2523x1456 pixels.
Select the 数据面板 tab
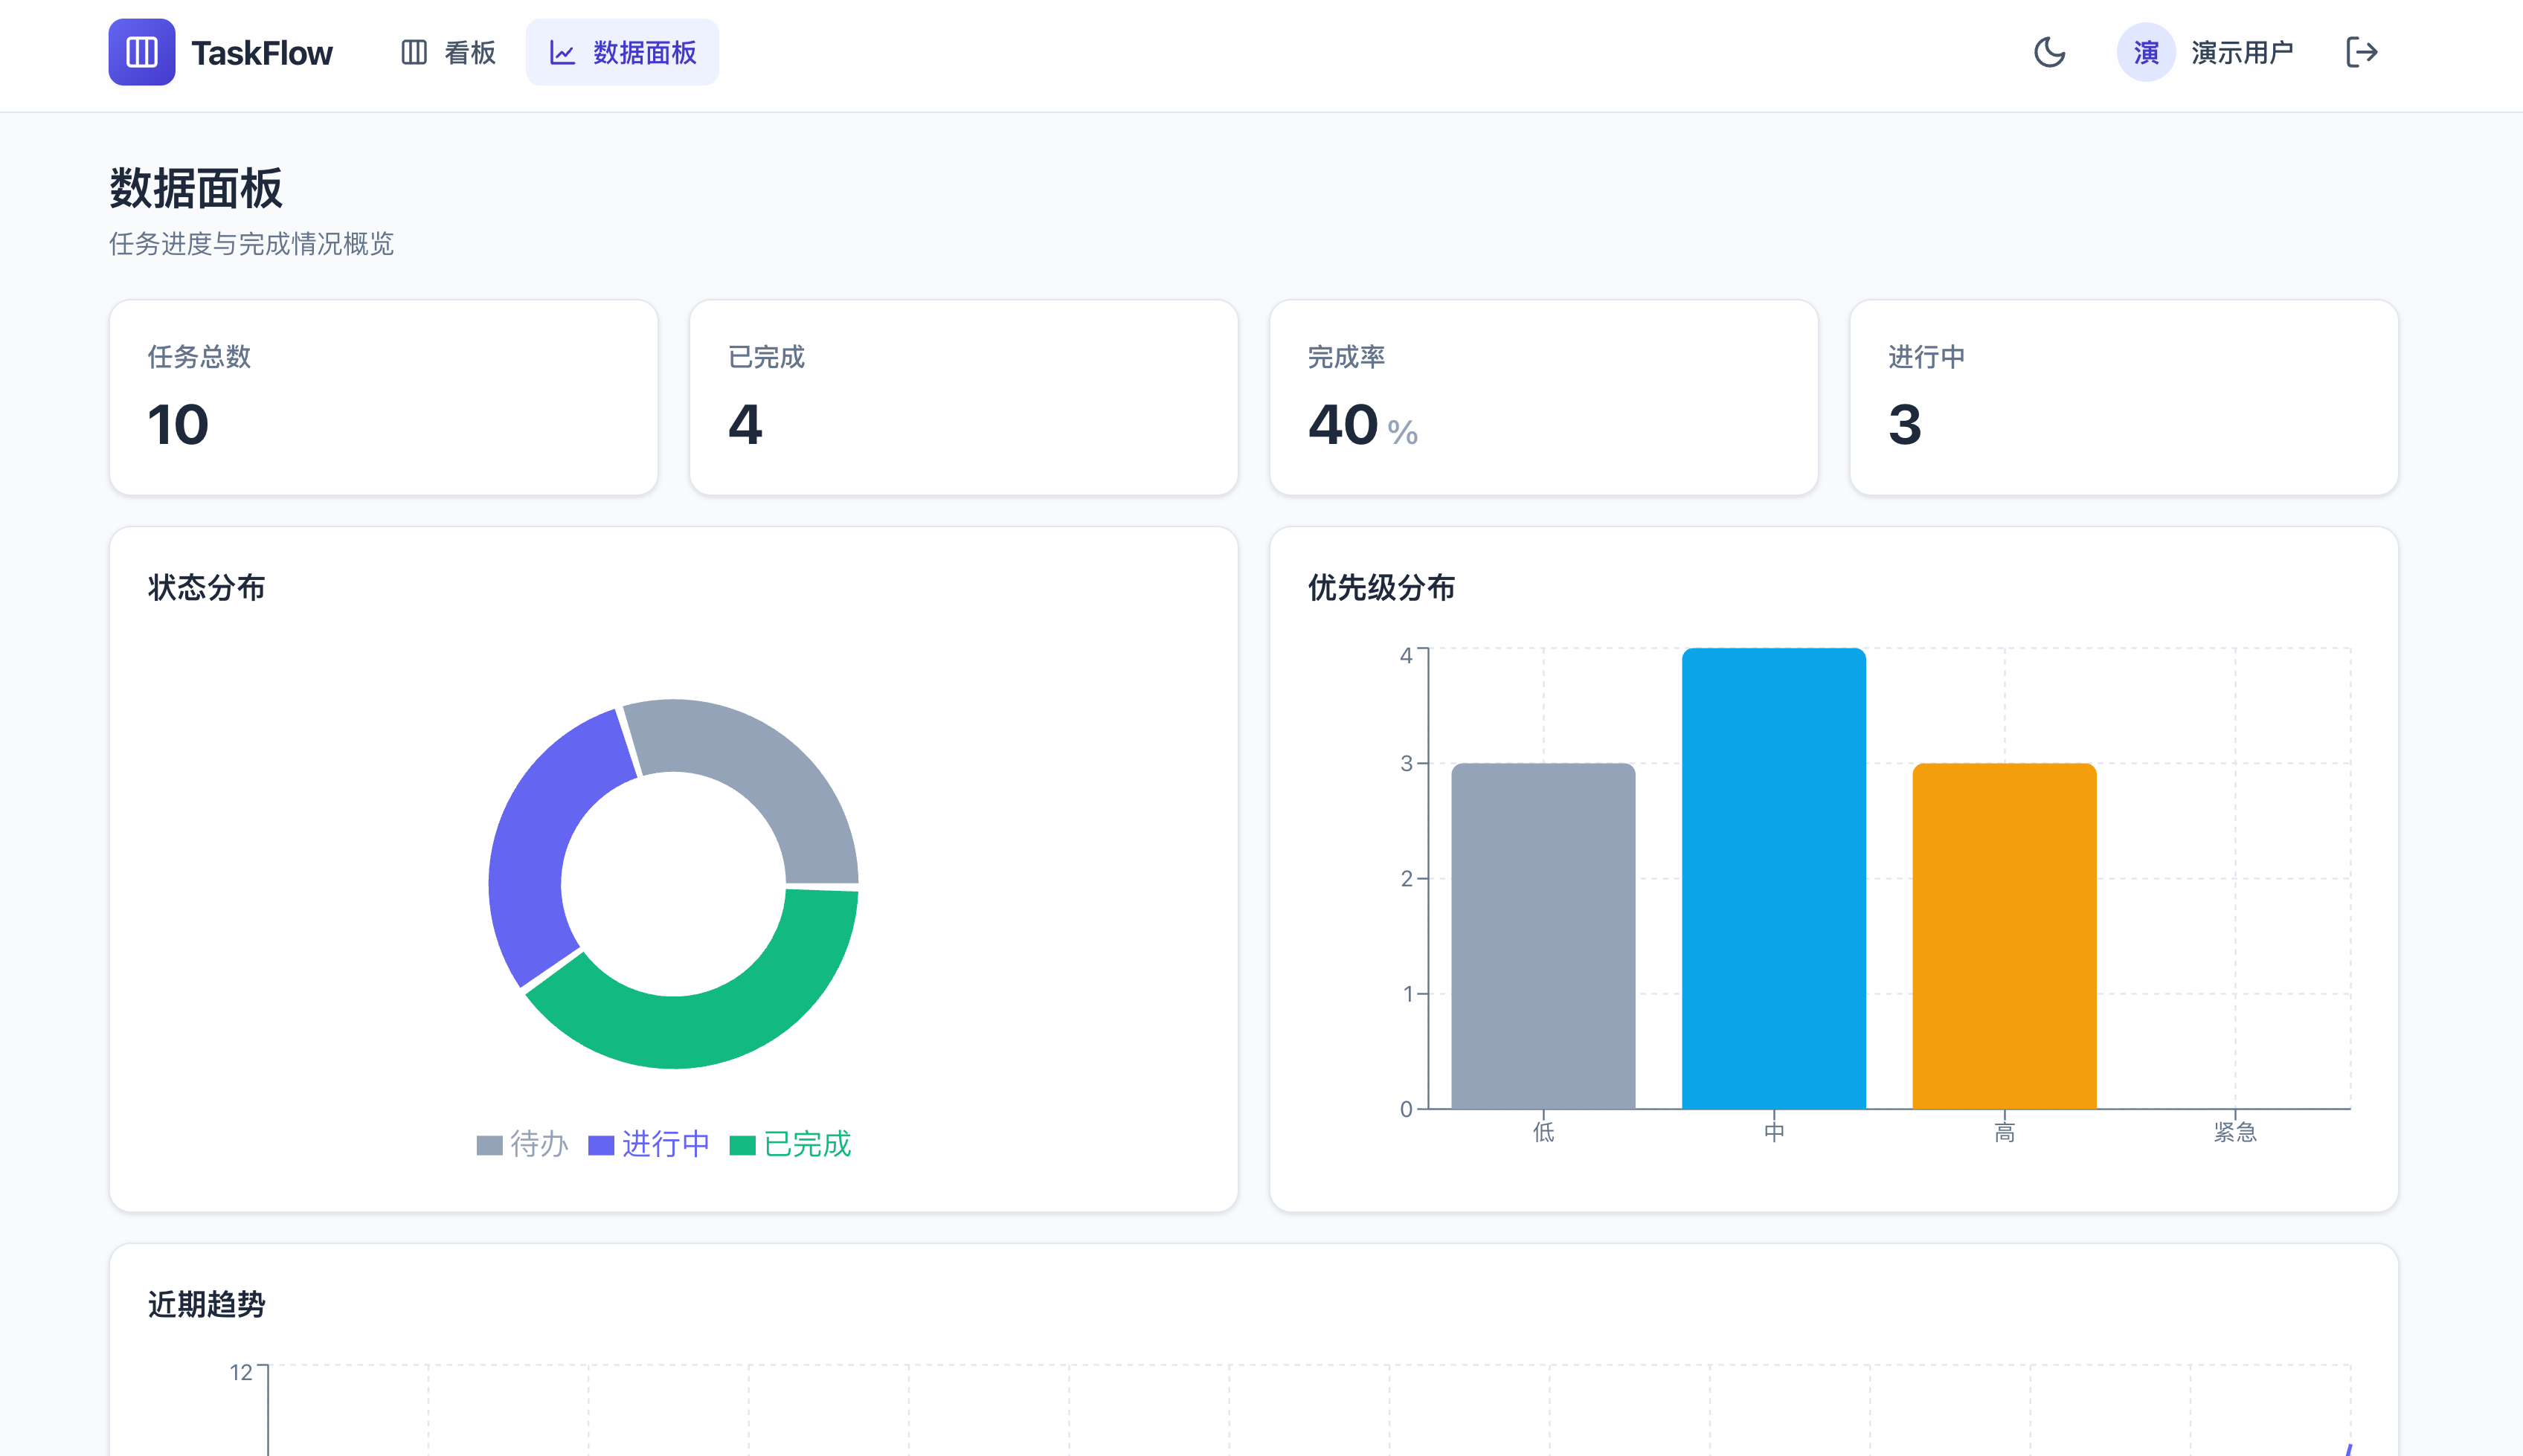(622, 52)
